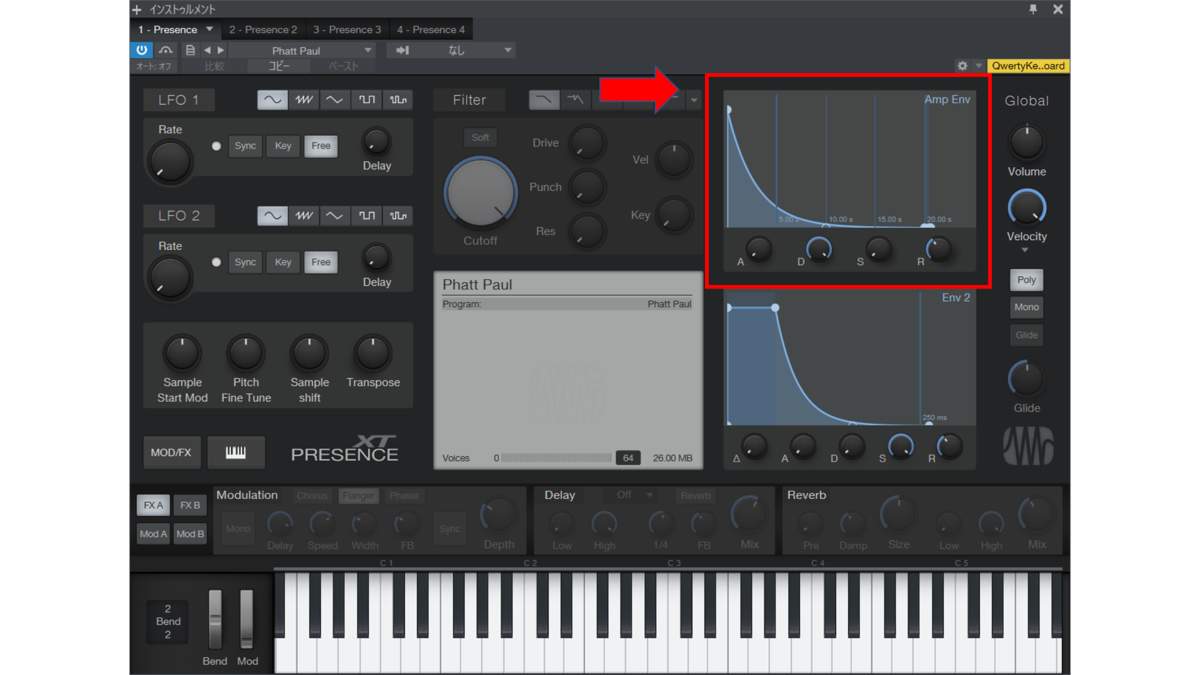Click the MOD/FX button
The height and width of the screenshot is (675, 1200).
[x=171, y=453]
